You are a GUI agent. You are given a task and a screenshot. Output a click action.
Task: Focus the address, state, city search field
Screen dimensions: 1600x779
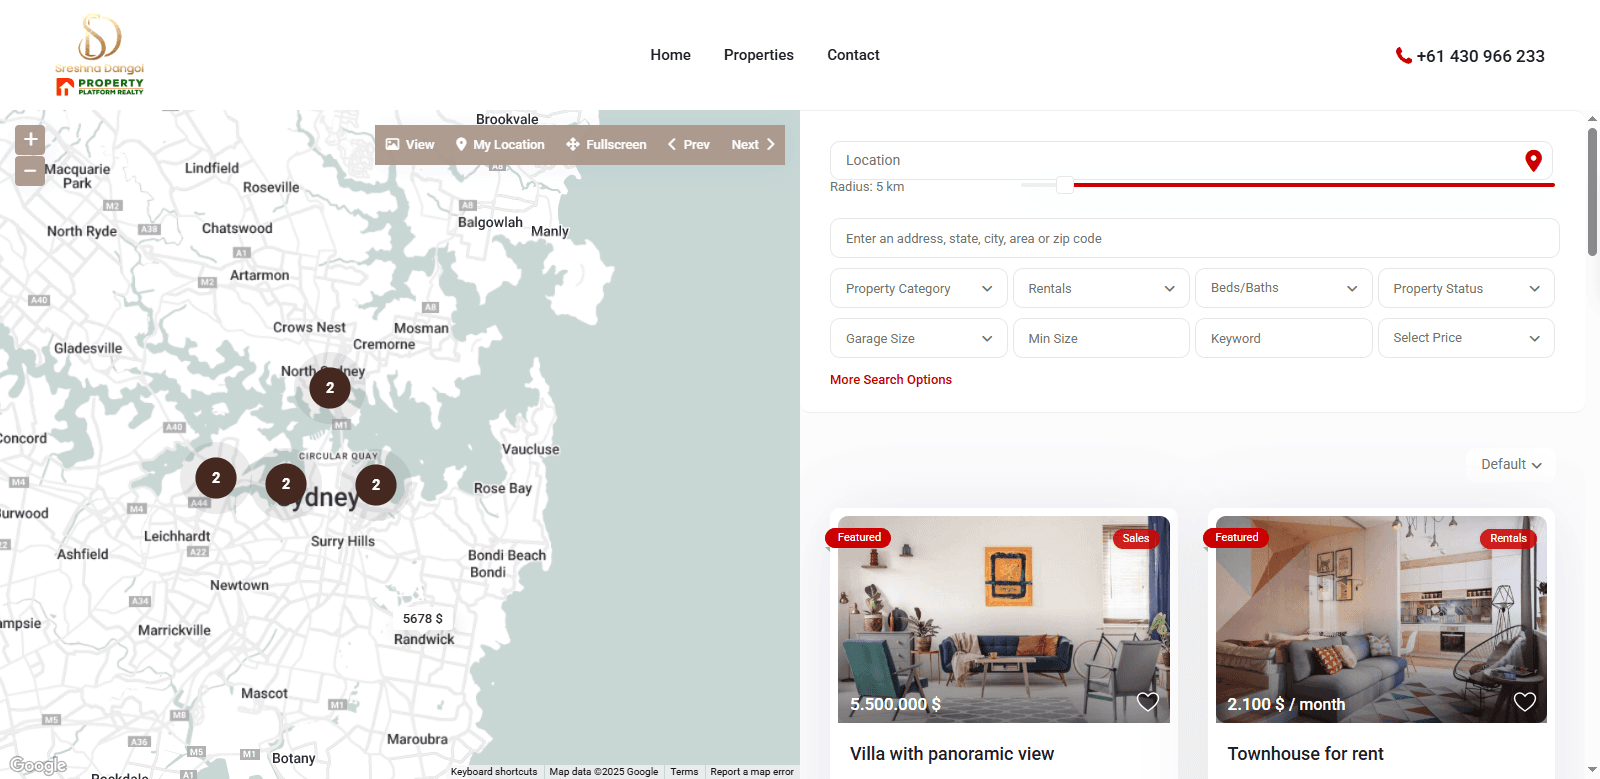(x=1194, y=239)
